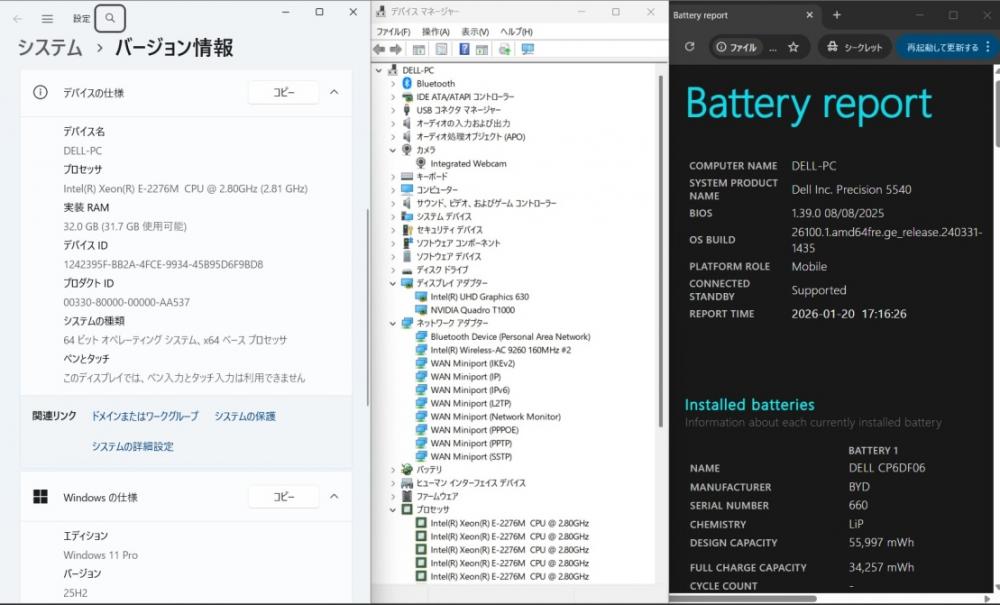Reload the Battery report page

tap(689, 47)
